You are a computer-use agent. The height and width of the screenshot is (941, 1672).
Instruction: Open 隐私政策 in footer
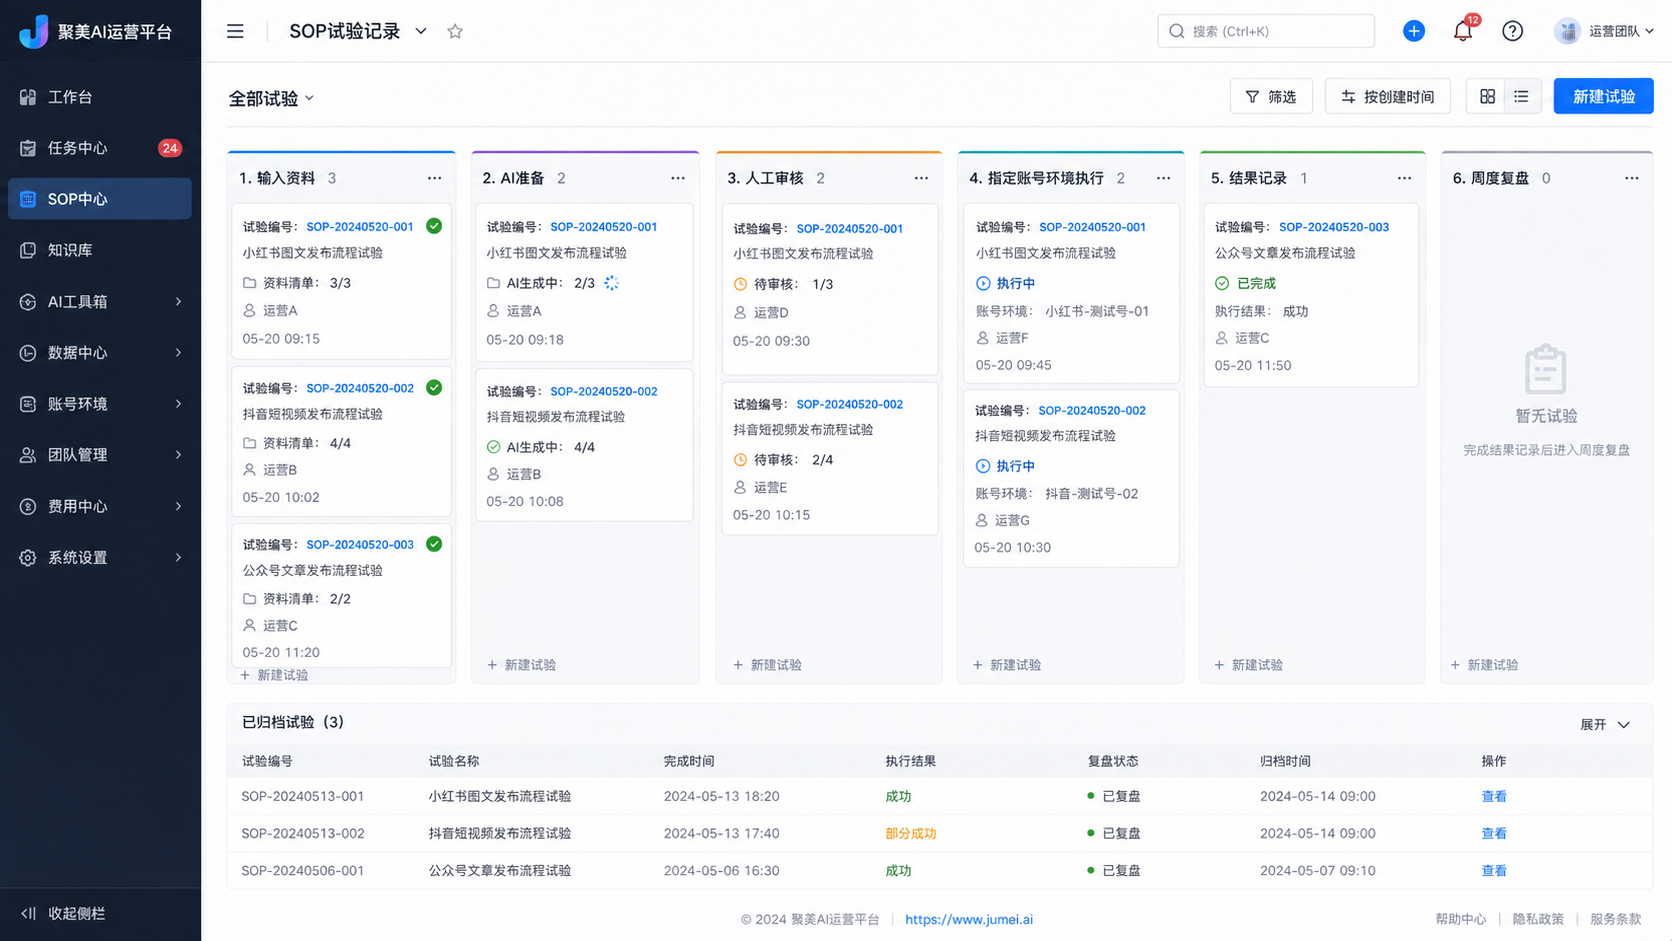(x=1537, y=919)
